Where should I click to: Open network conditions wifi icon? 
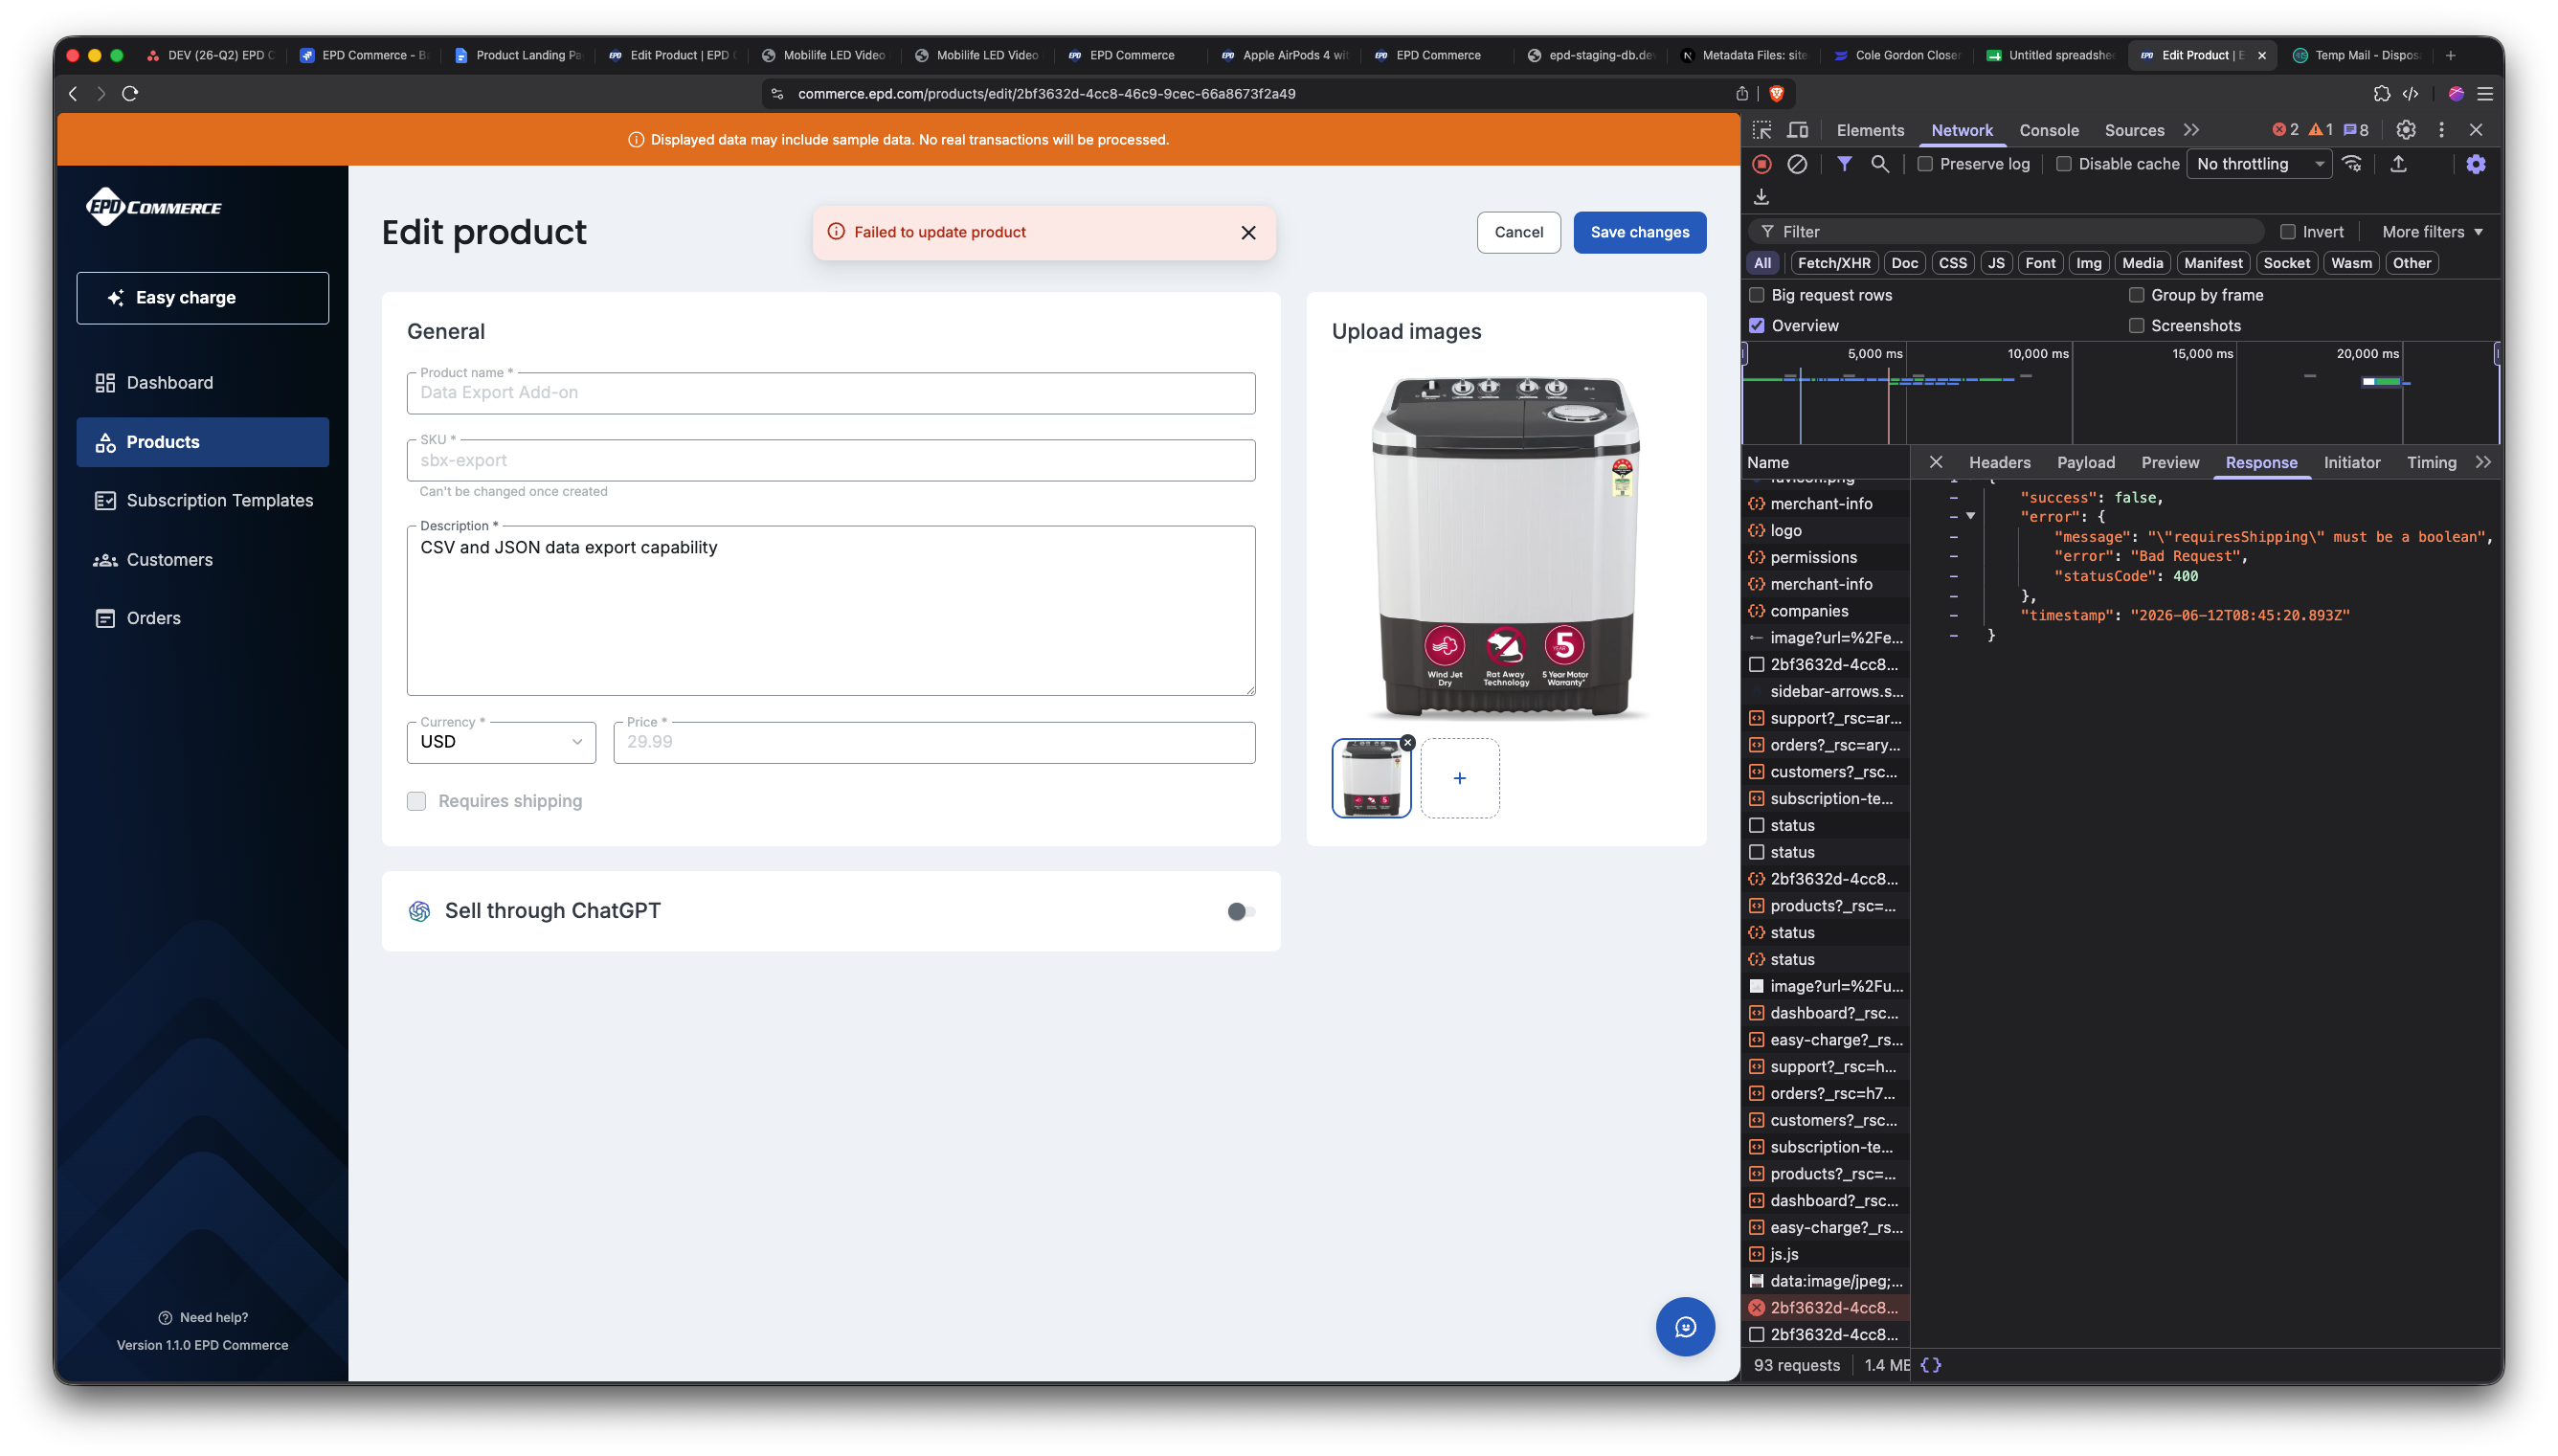2352,164
